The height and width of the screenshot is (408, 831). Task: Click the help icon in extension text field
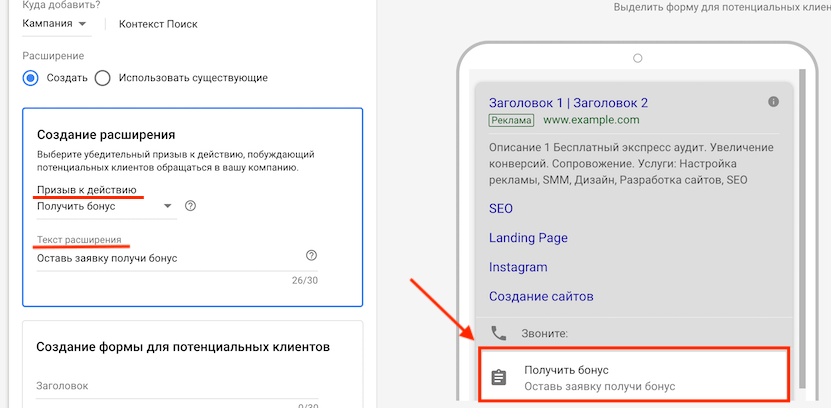[311, 256]
